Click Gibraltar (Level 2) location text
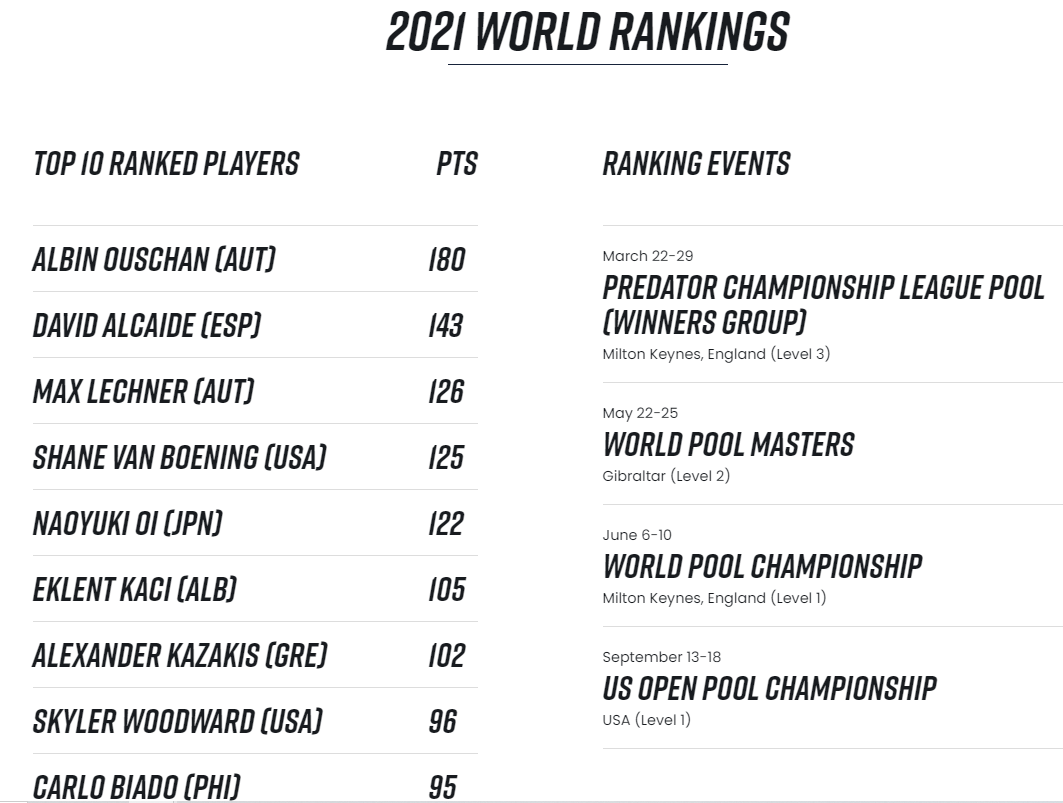Image resolution: width=1063 pixels, height=803 pixels. pyautogui.click(x=666, y=476)
